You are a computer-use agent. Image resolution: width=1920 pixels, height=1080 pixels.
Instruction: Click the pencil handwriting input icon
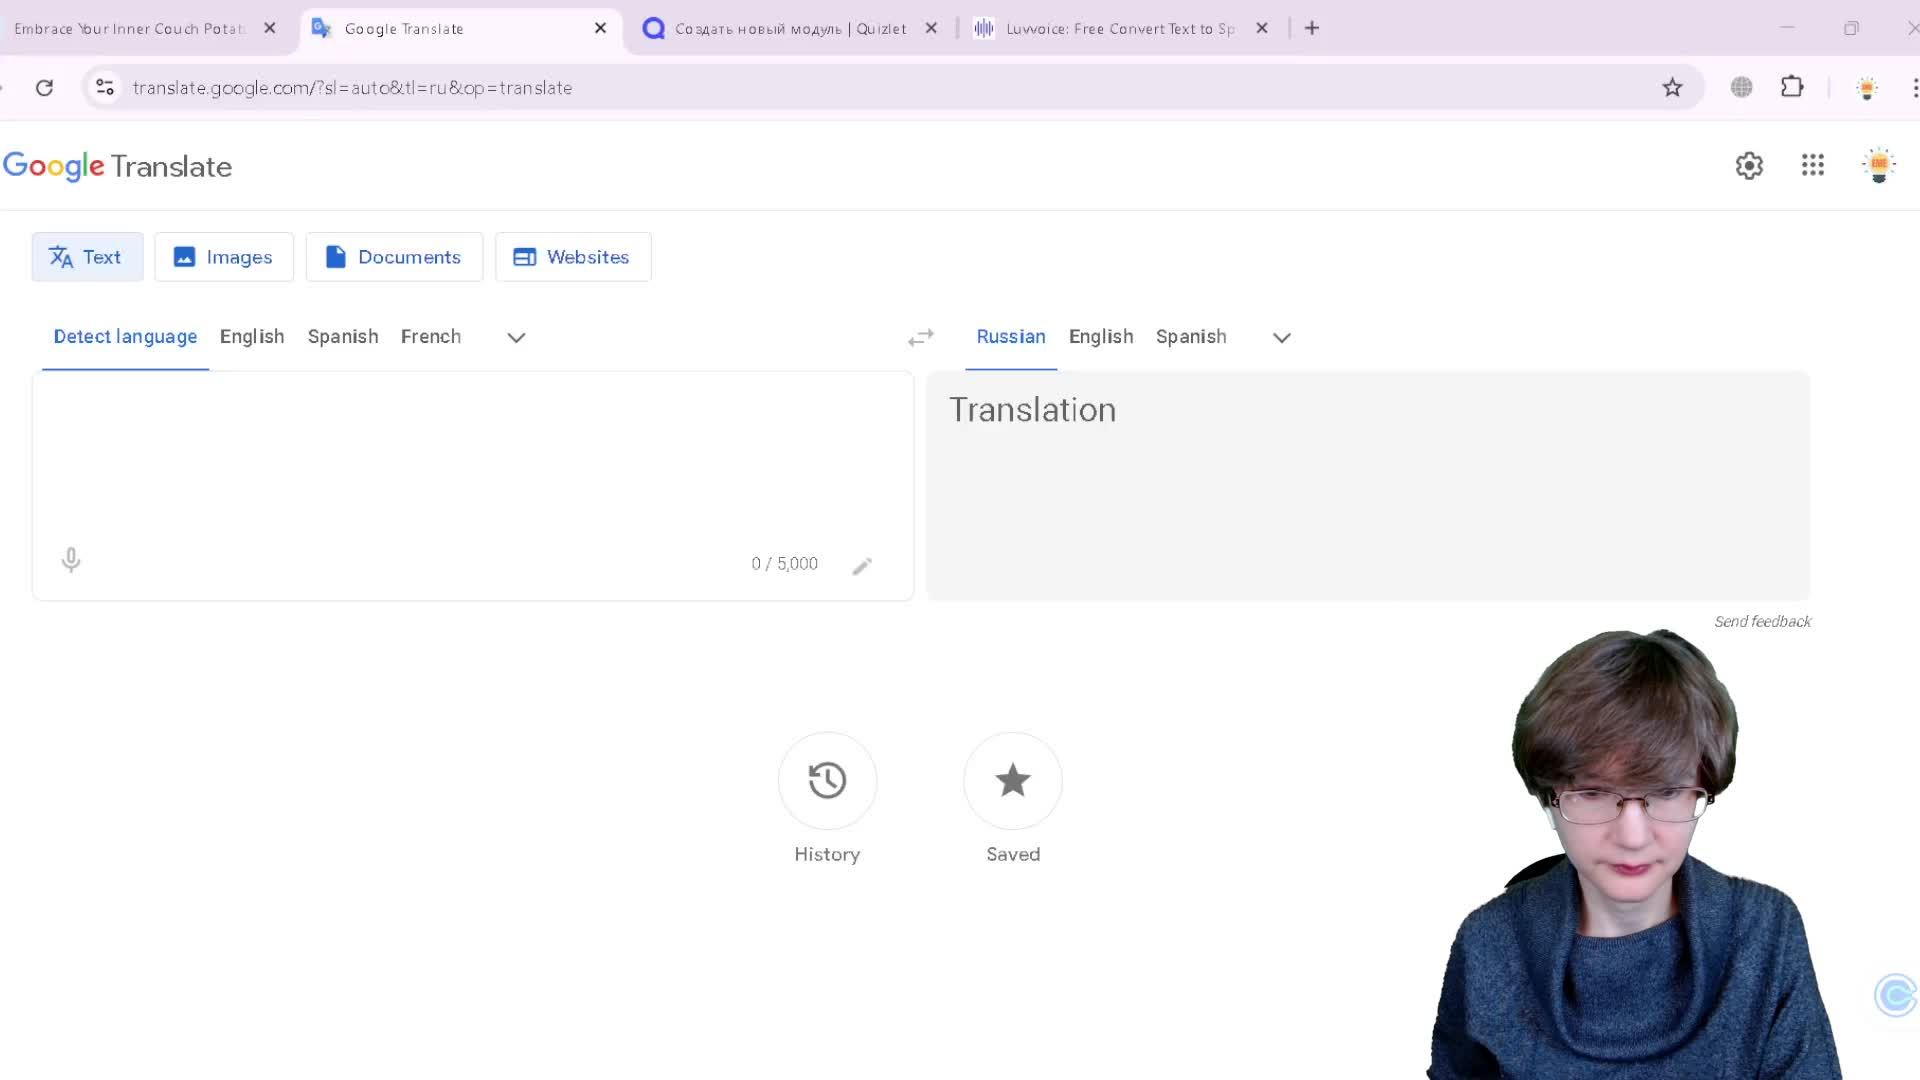[862, 566]
